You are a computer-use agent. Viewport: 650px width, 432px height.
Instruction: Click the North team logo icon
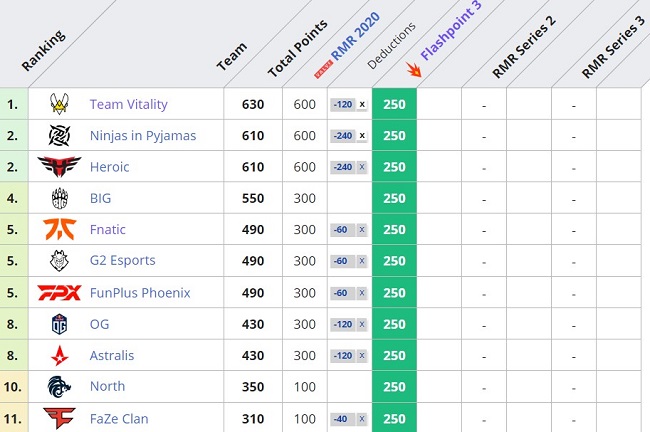[x=59, y=387]
